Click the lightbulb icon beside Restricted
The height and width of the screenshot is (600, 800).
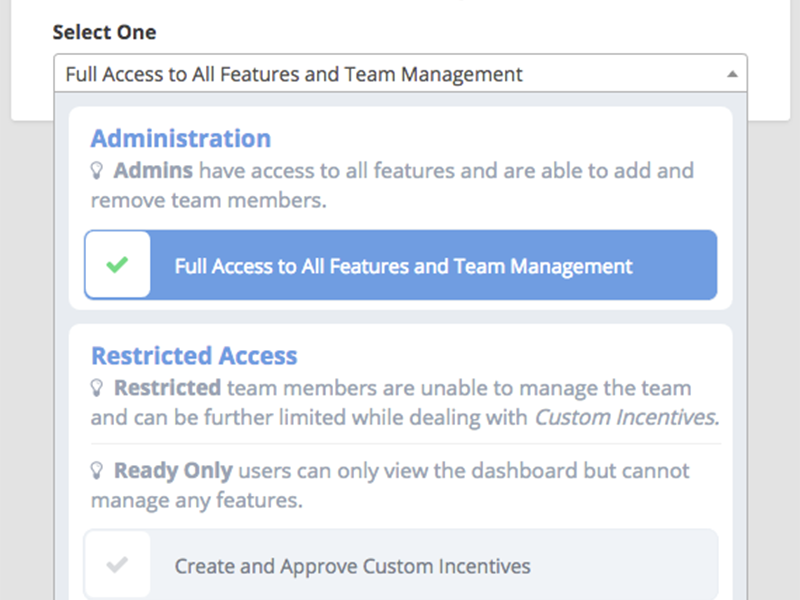(x=98, y=388)
